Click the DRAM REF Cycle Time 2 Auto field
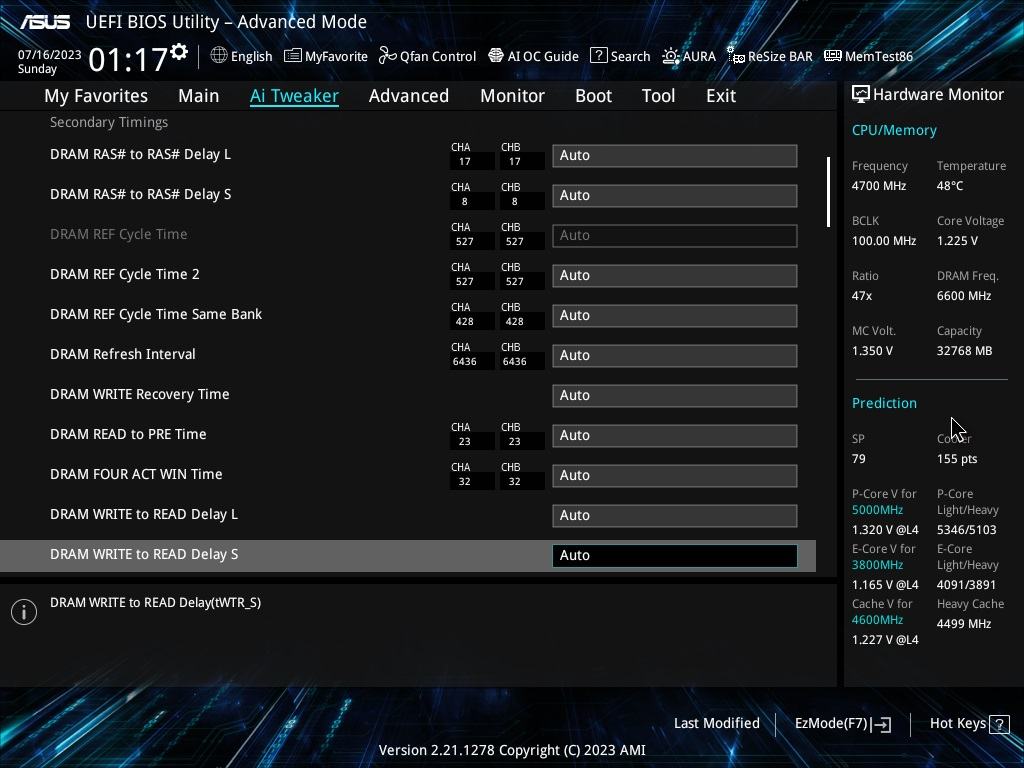1024x768 pixels. [x=675, y=276]
